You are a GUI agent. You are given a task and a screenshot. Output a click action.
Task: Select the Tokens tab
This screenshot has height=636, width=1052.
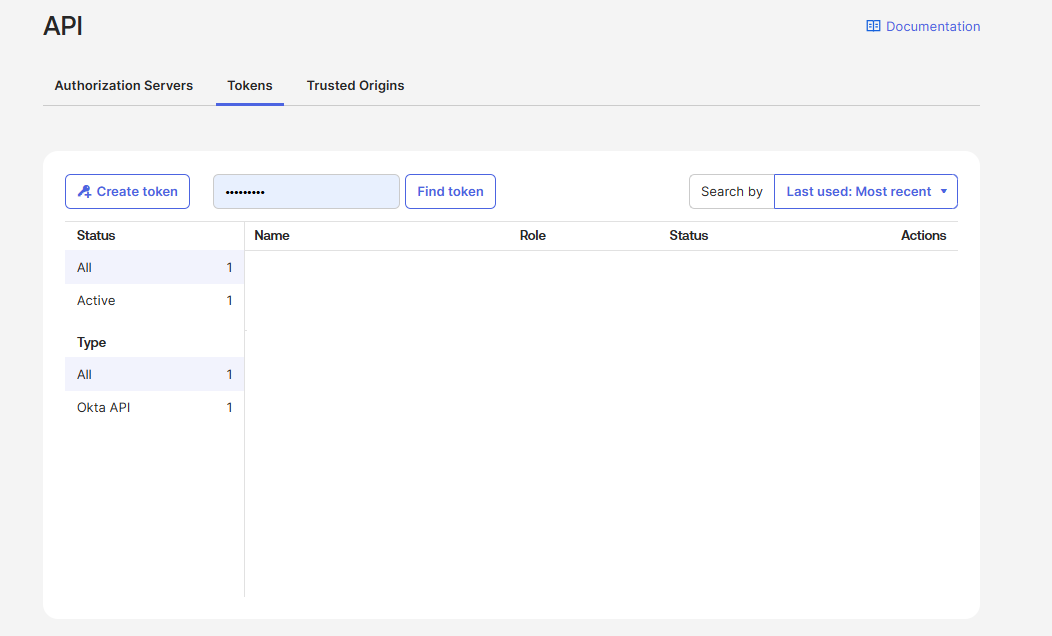pyautogui.click(x=250, y=86)
